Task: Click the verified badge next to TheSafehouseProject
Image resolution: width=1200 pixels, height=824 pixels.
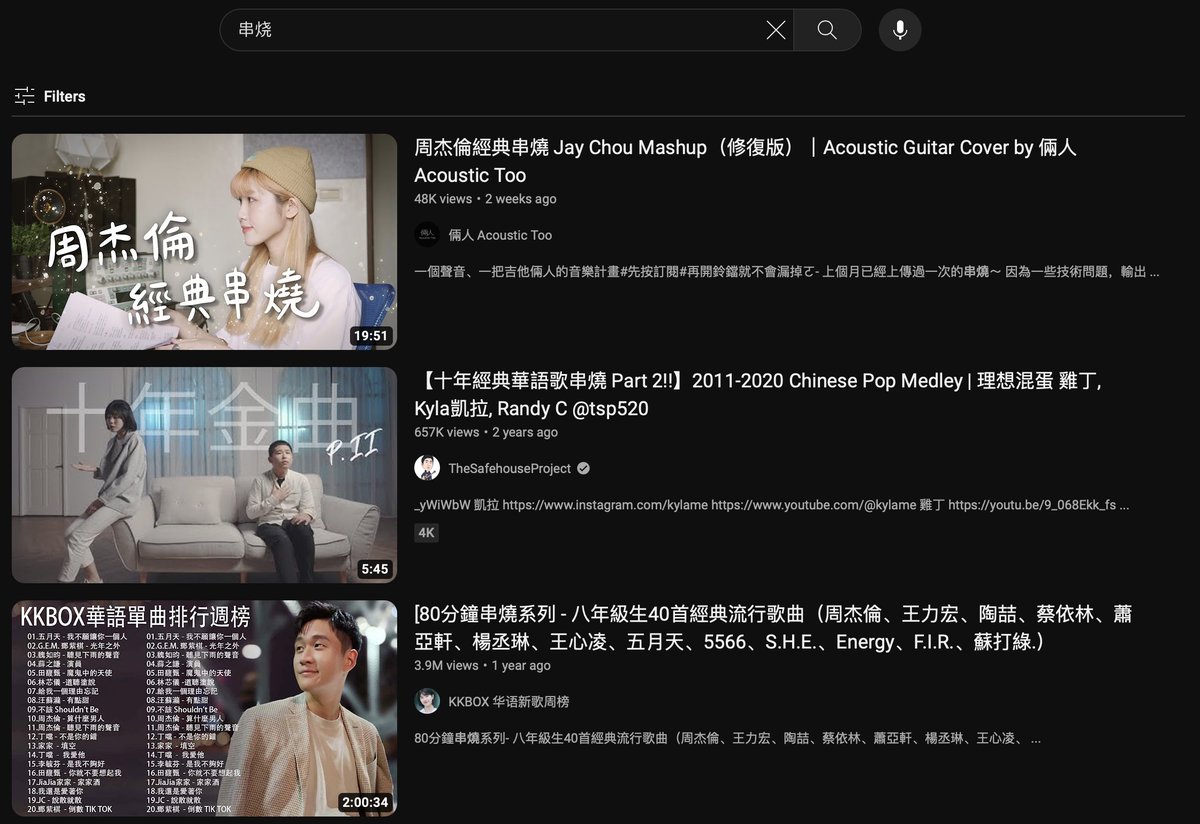Action: click(583, 468)
